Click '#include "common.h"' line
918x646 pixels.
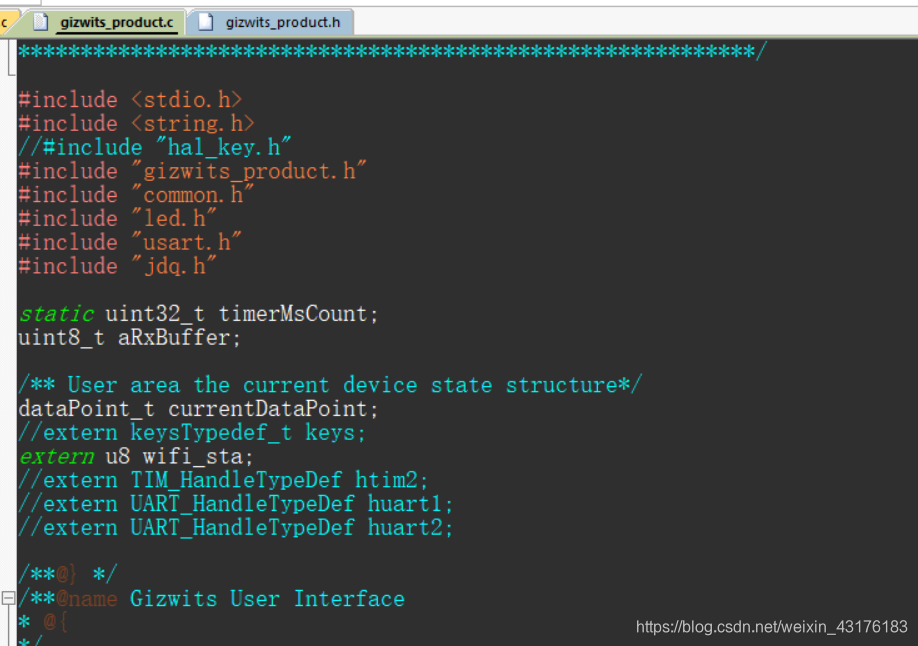[136, 194]
